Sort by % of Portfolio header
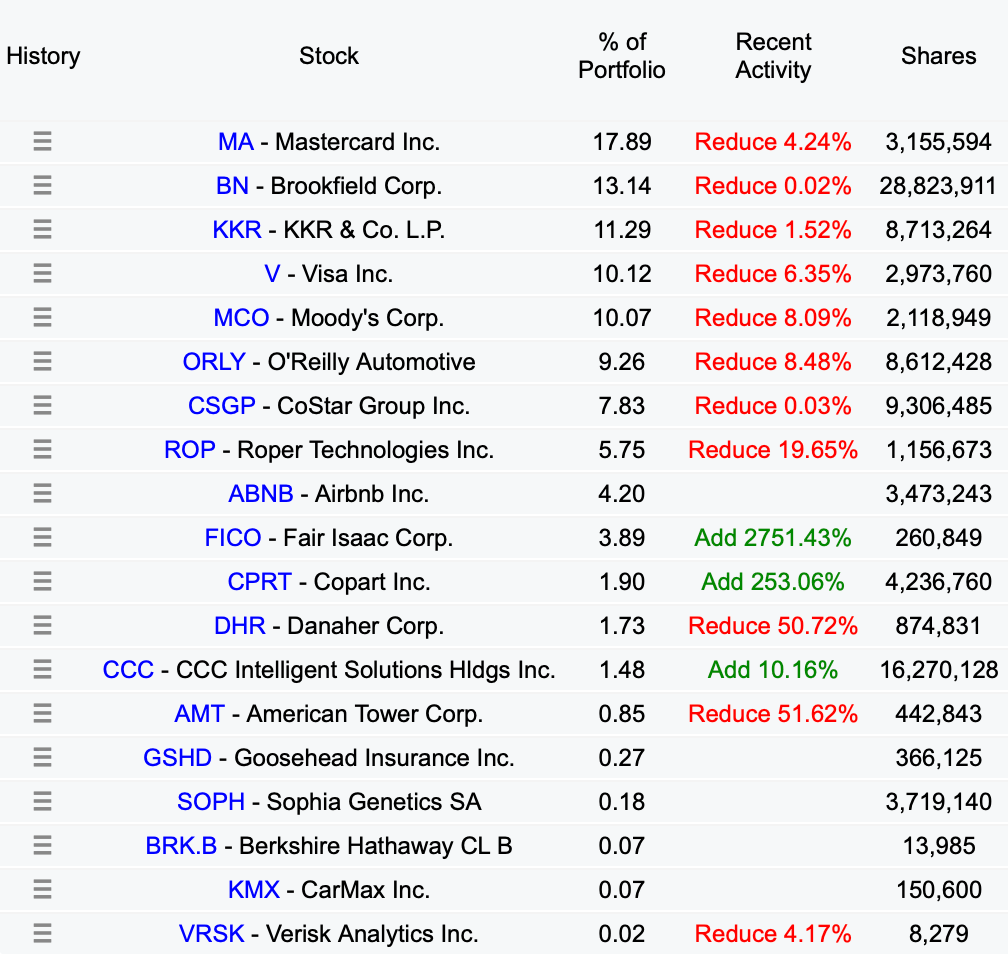This screenshot has height=954, width=1008. click(x=622, y=56)
